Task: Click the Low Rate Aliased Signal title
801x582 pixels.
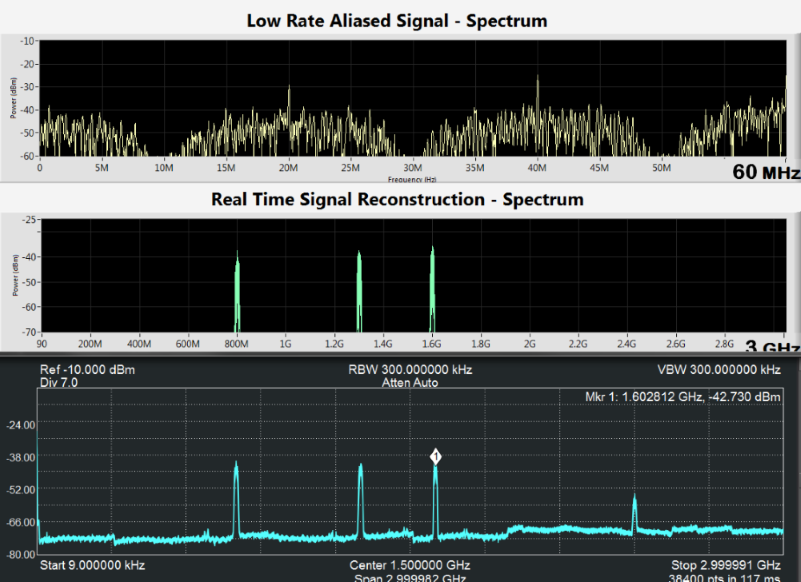Action: [397, 20]
